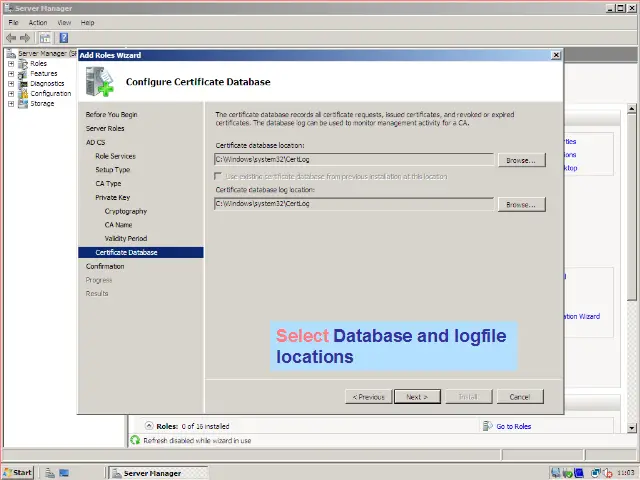Go to Cryptography wizard step
Screen dimensions: 640x480
[126, 211]
